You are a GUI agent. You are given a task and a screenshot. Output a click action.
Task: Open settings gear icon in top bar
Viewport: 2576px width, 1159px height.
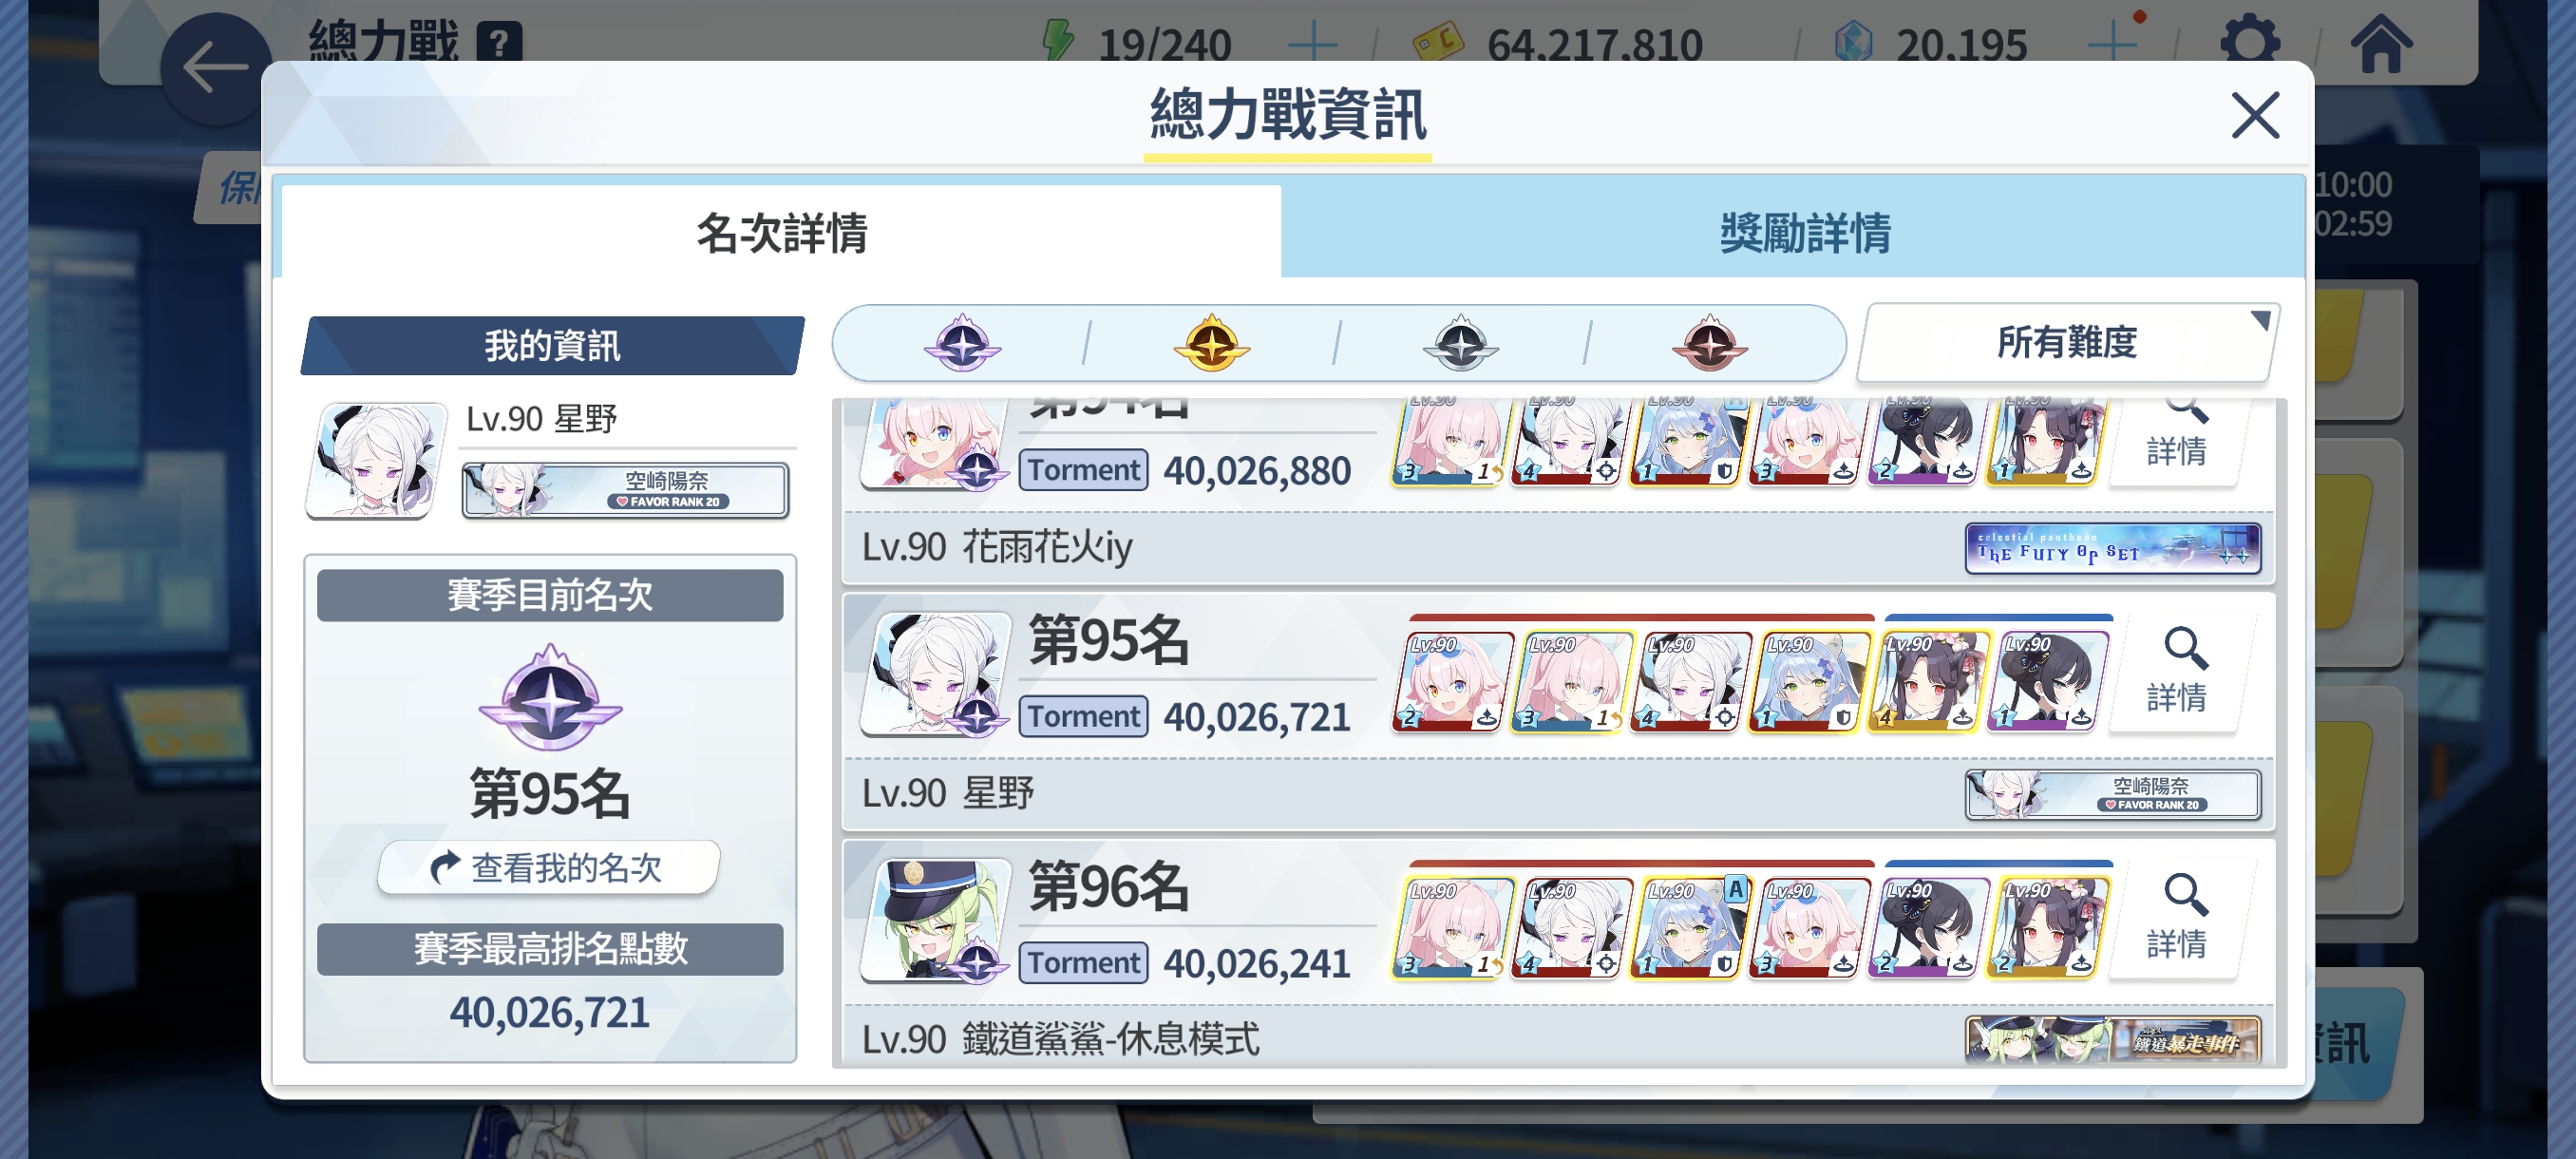(2249, 44)
